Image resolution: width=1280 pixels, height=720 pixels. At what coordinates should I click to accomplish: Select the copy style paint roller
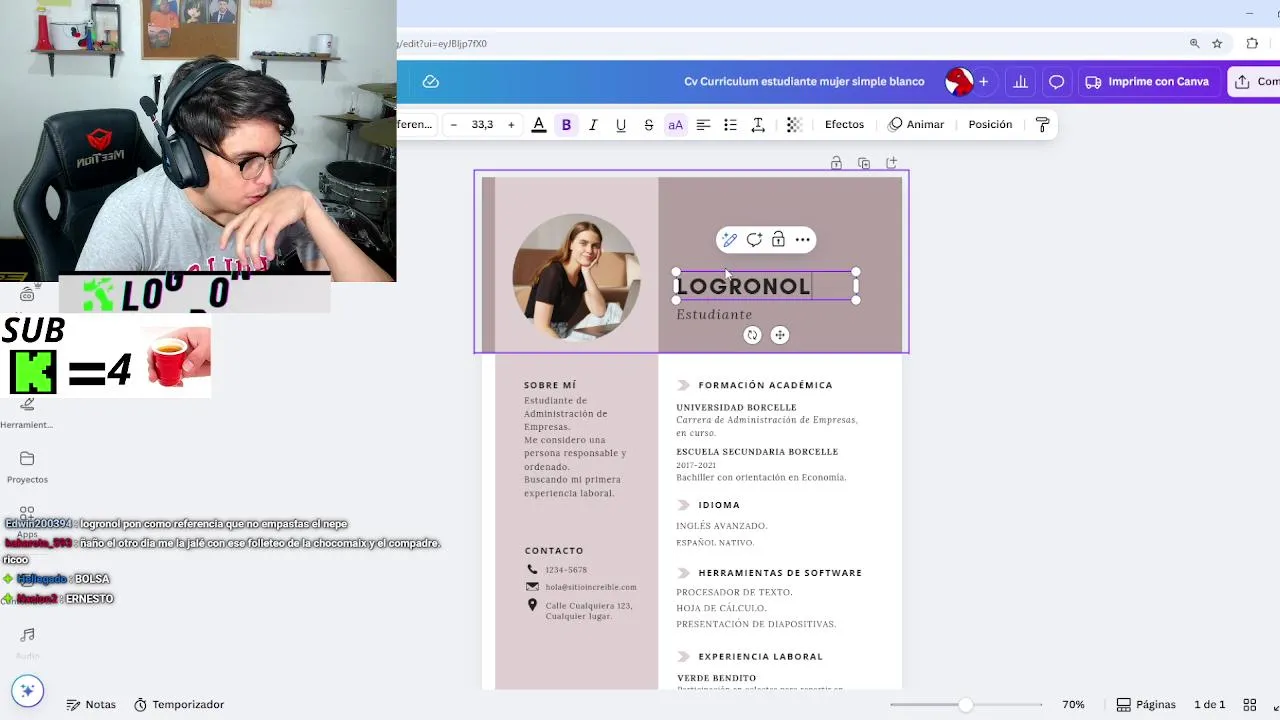[x=1042, y=125]
